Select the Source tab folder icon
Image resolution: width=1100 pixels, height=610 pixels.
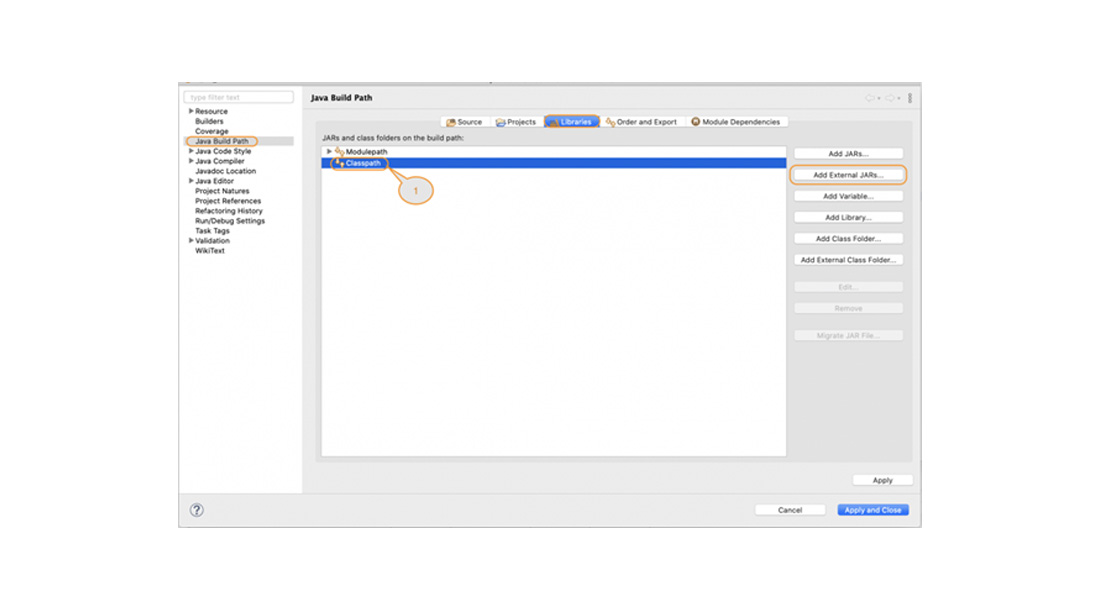point(452,121)
